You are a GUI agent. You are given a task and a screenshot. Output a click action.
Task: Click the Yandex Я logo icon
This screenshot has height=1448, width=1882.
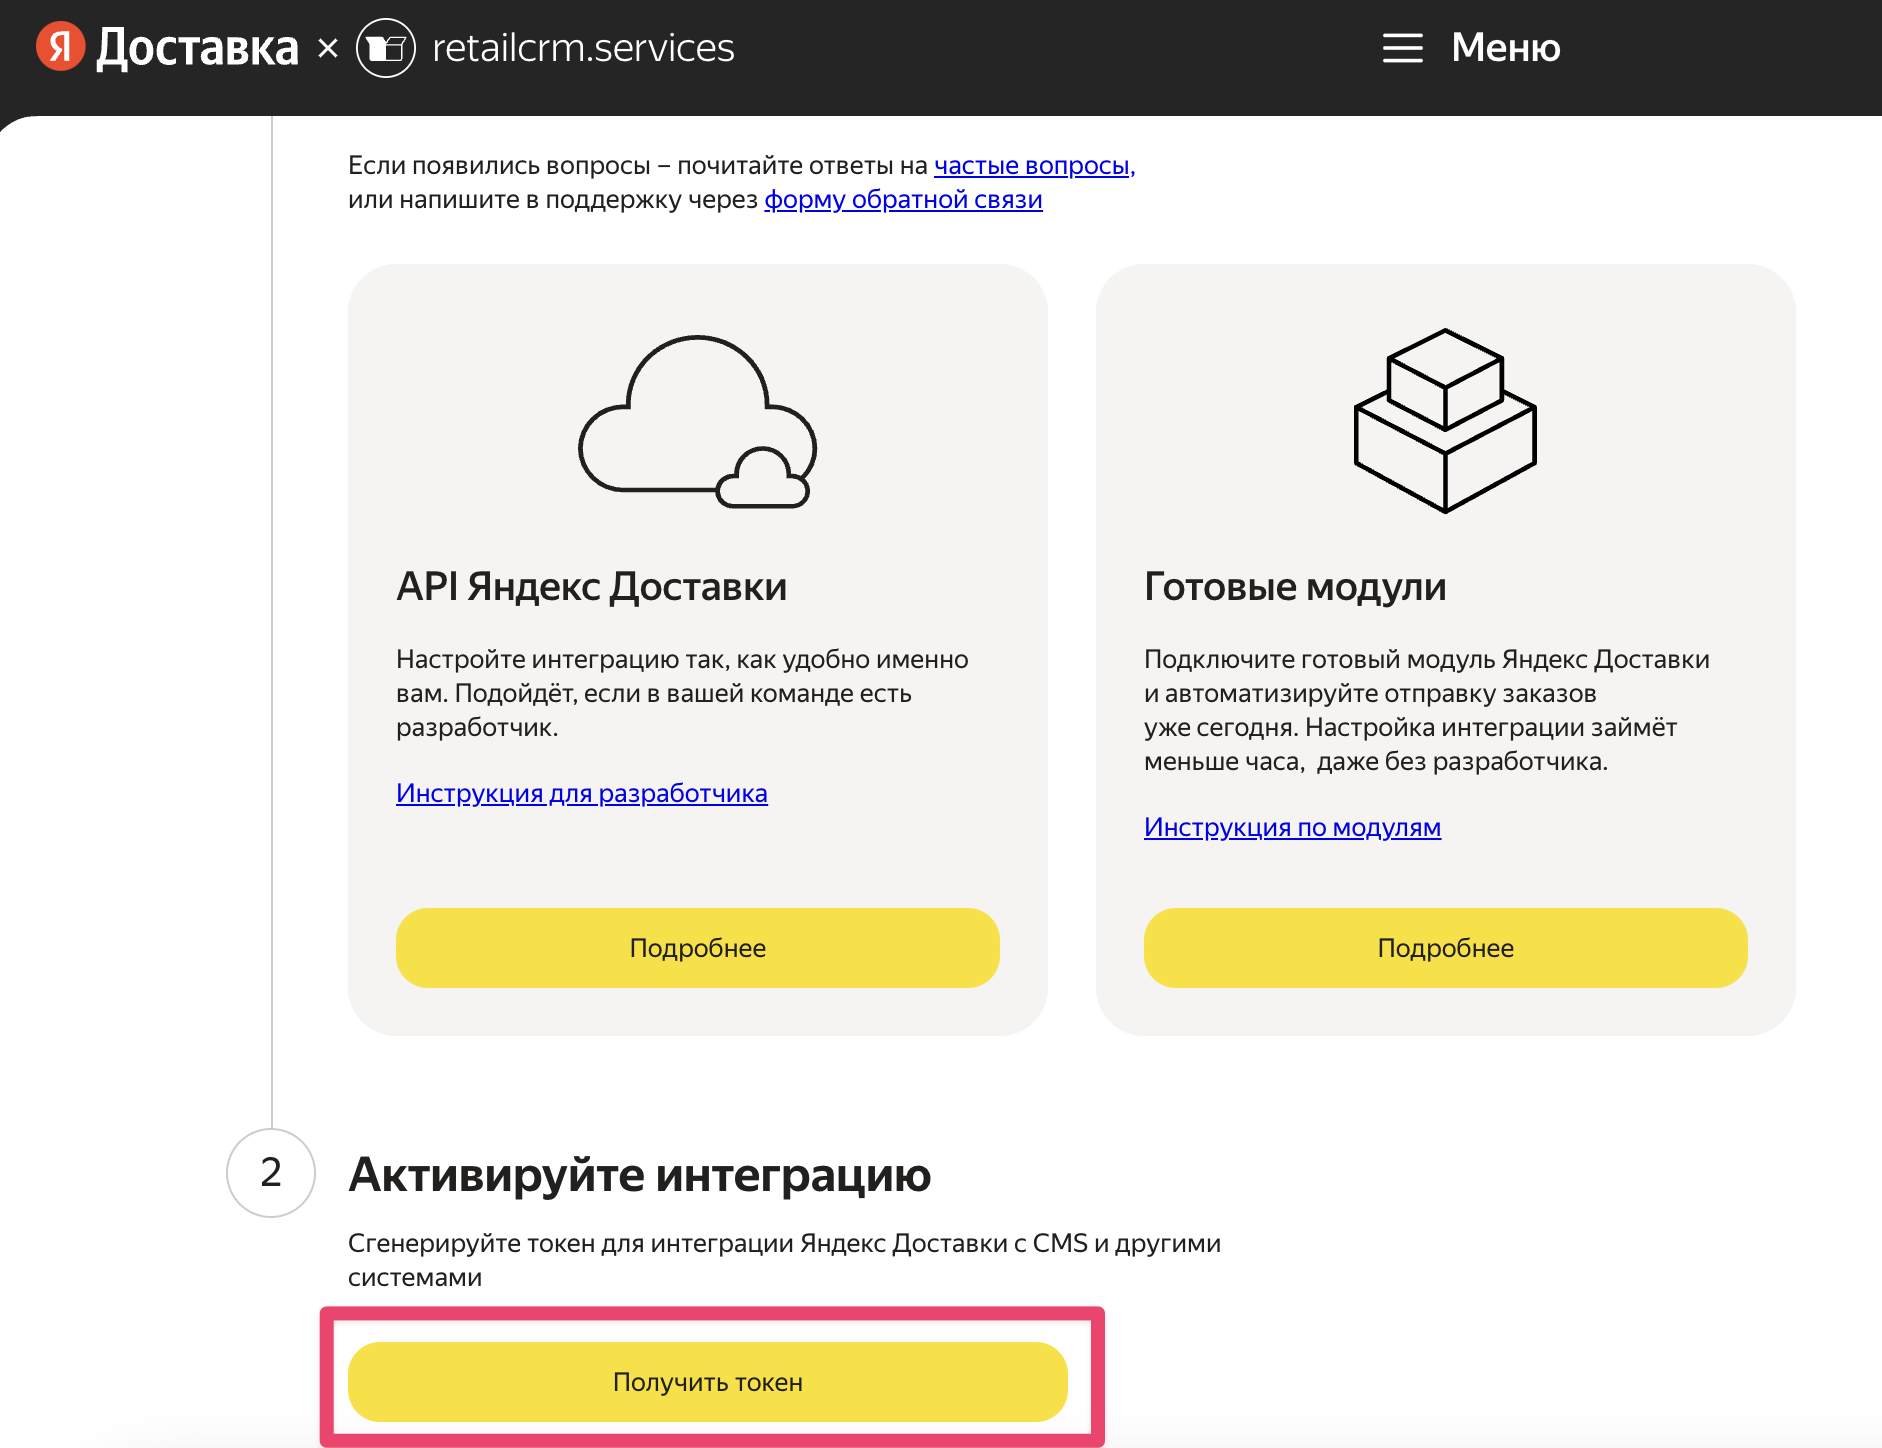[x=60, y=47]
